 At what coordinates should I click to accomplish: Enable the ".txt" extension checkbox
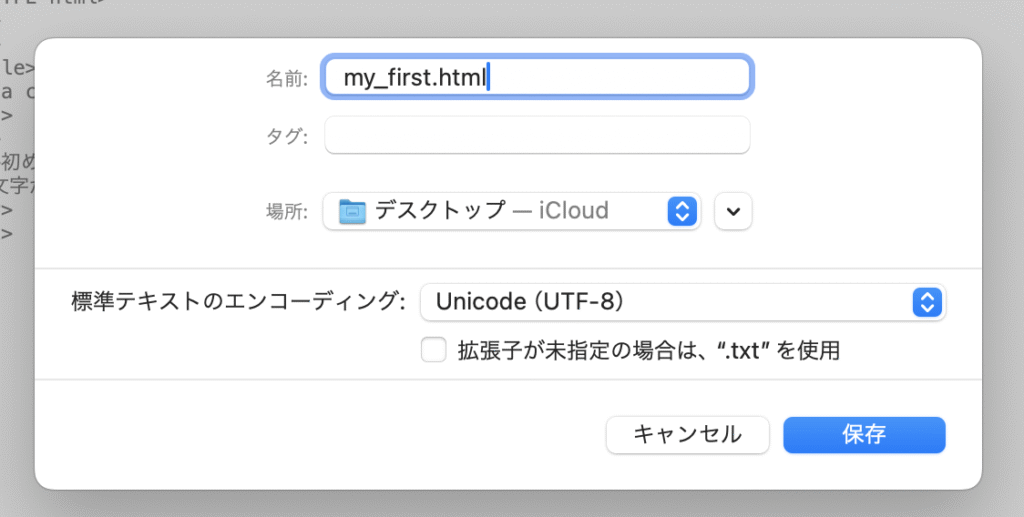[x=433, y=350]
